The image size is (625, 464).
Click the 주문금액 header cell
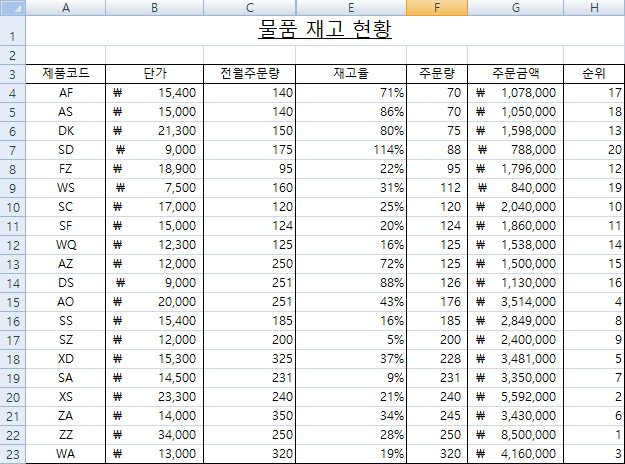tap(515, 74)
